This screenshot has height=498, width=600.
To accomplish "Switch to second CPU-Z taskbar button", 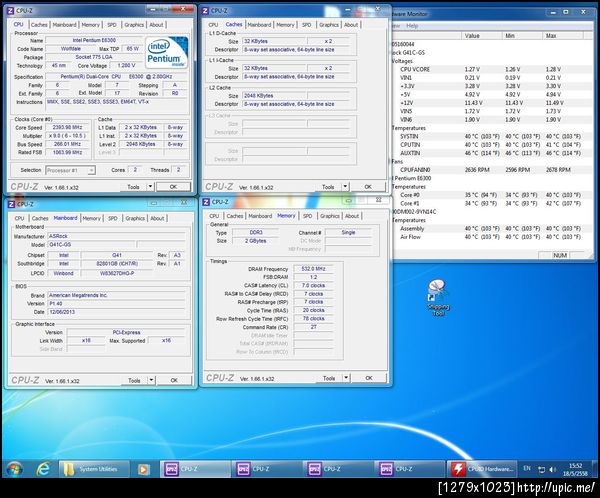I will (x=266, y=469).
